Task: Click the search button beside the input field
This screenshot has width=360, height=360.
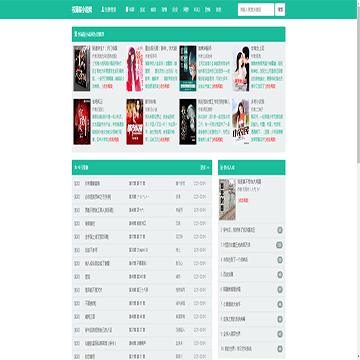Action: coord(280,10)
